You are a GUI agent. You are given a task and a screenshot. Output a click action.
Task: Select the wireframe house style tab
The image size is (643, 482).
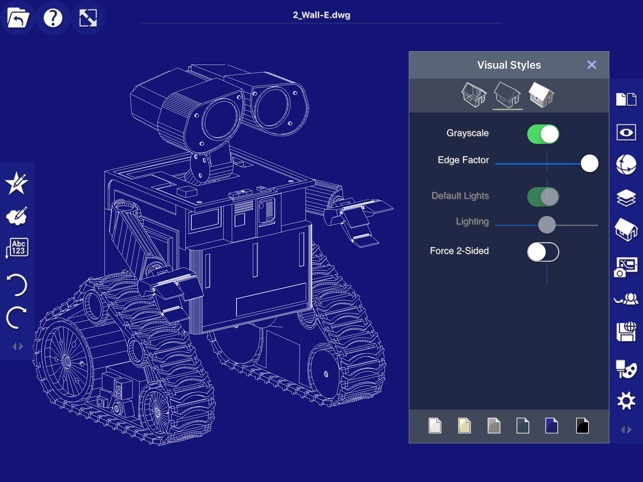point(474,95)
